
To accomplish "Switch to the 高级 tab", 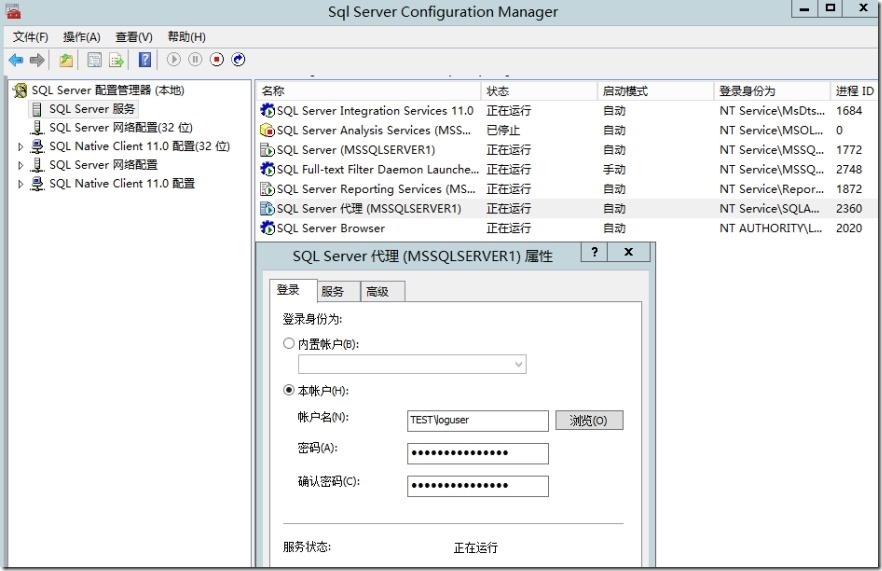I will coord(377,291).
